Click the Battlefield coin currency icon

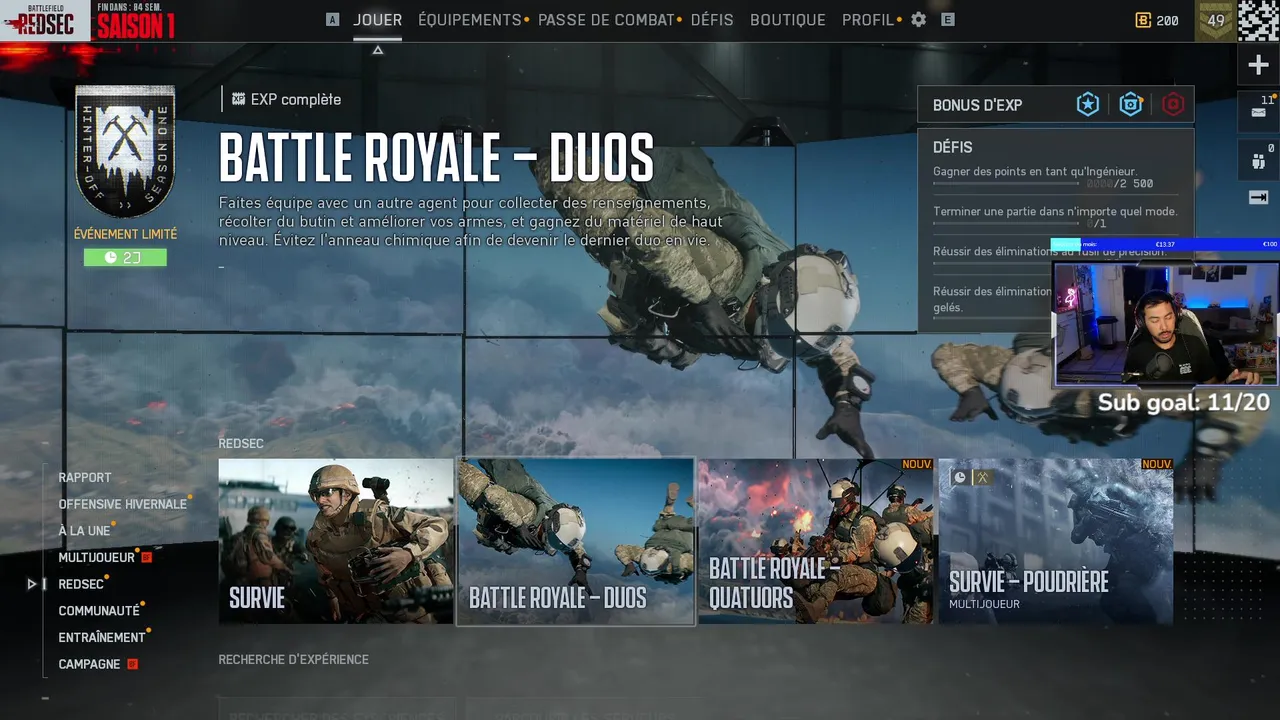point(1143,20)
